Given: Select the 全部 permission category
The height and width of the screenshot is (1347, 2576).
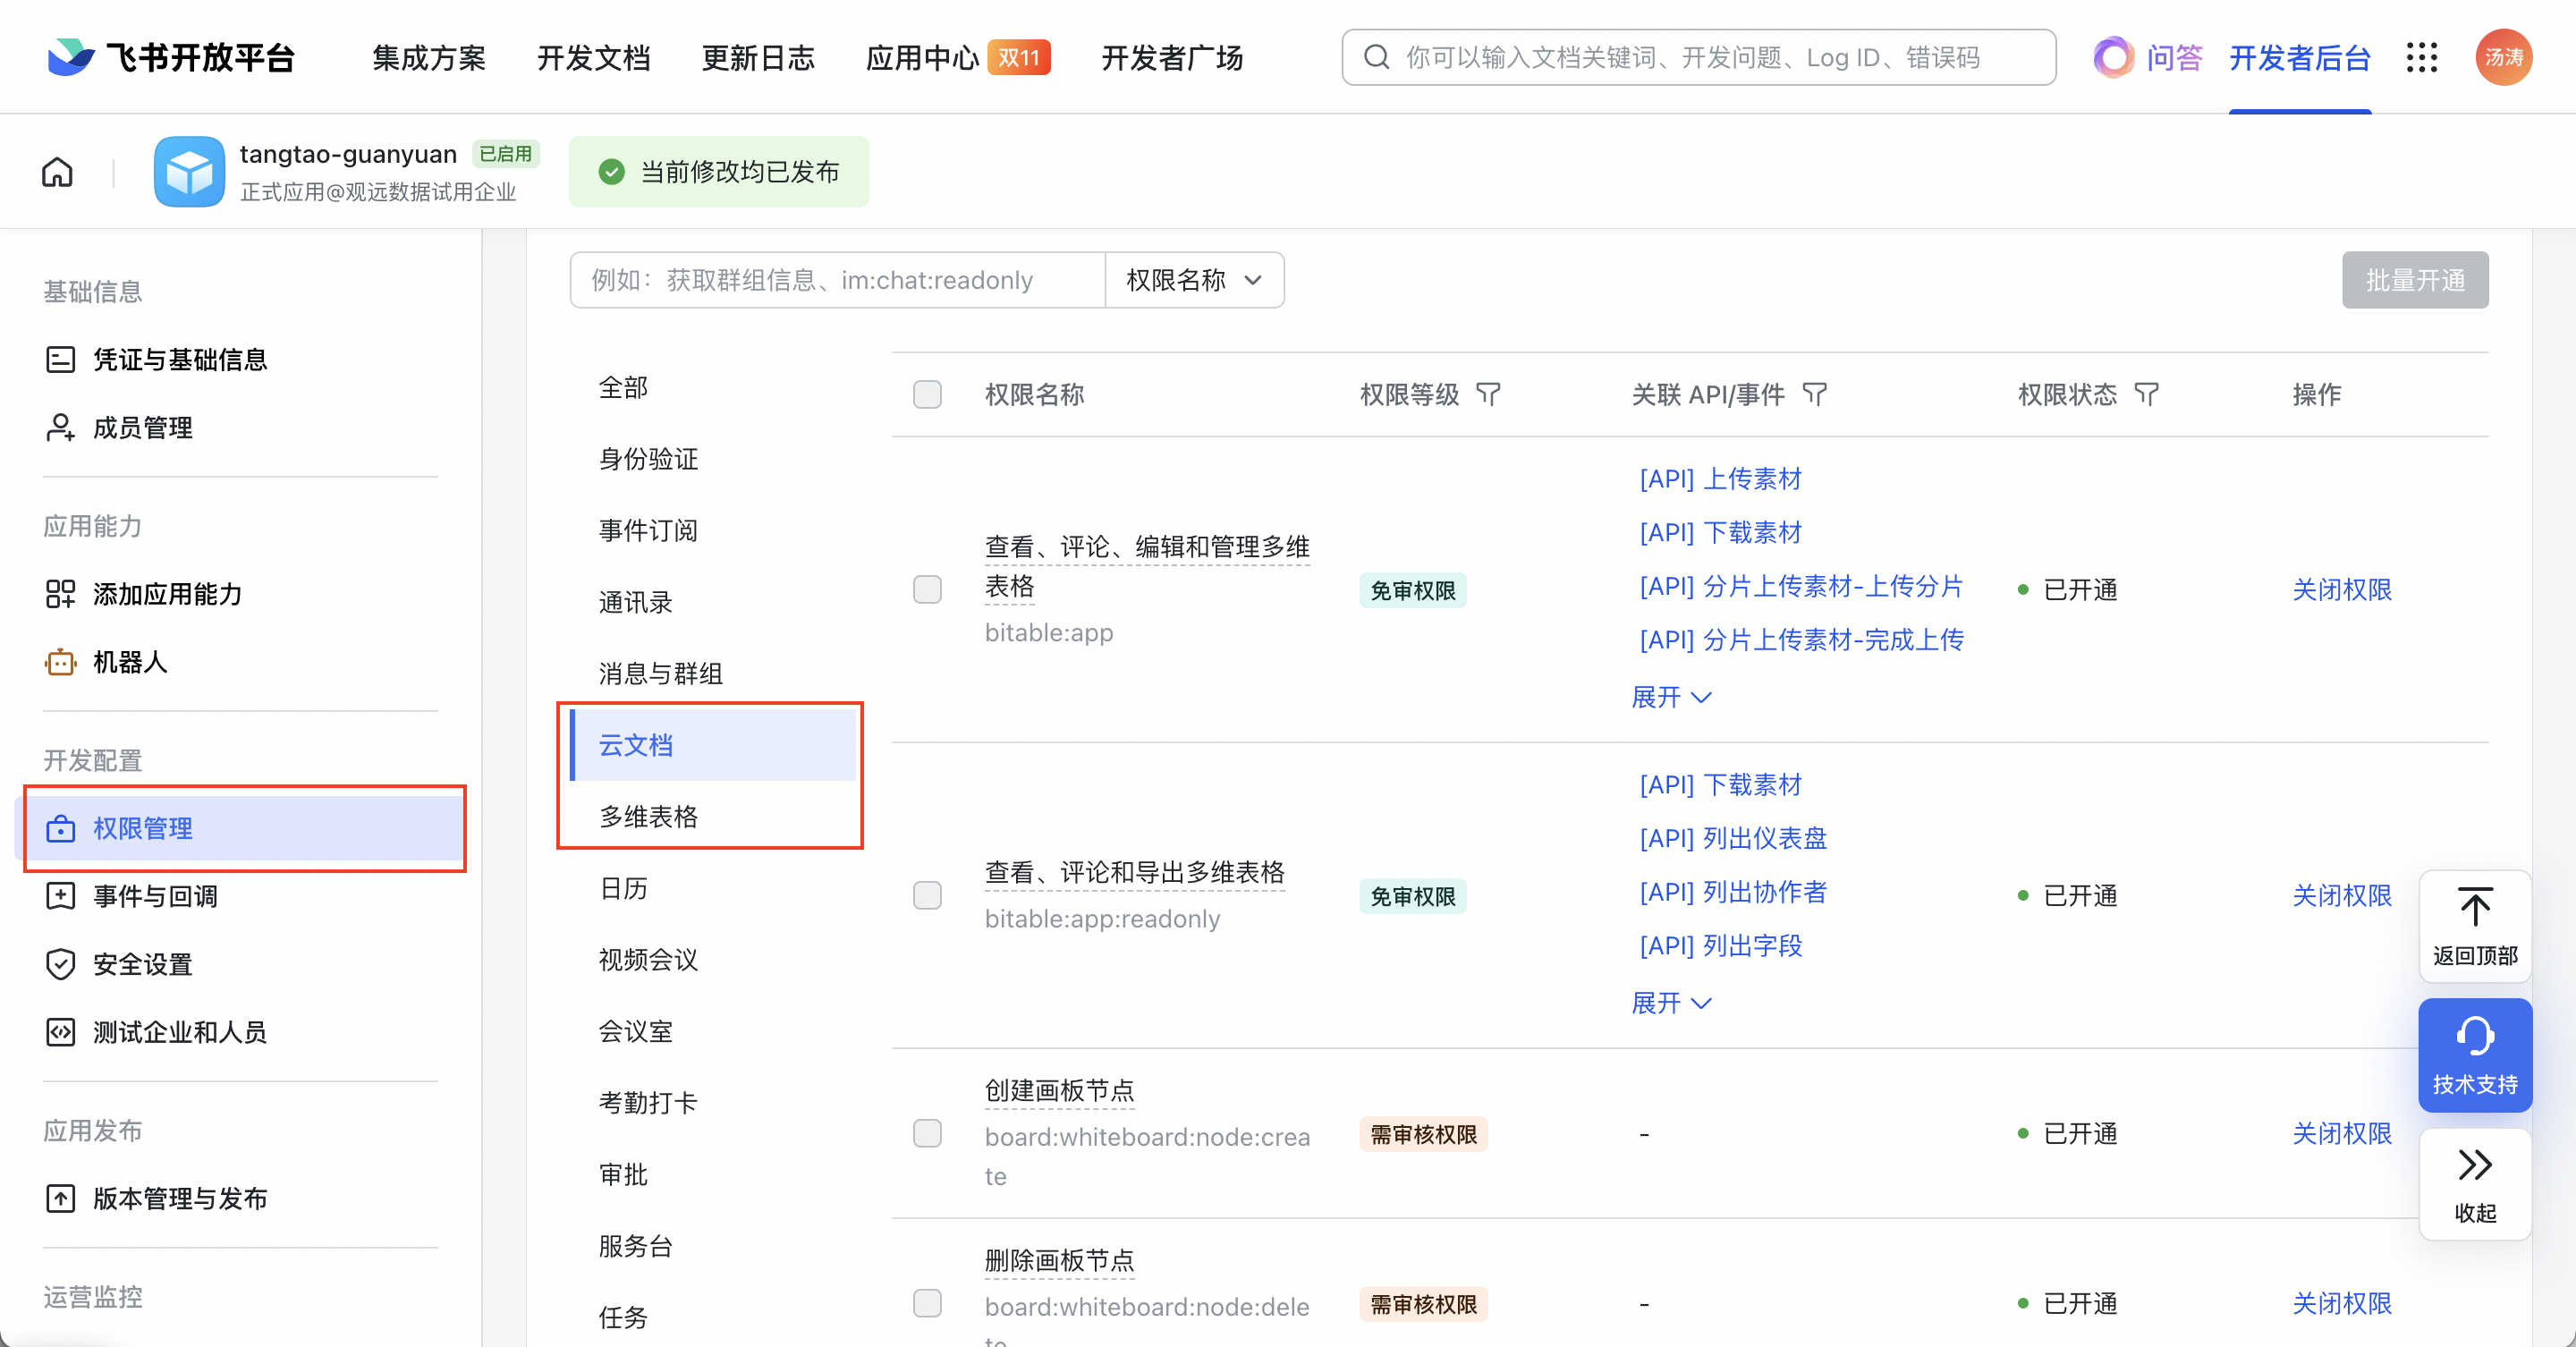Looking at the screenshot, I should tap(623, 387).
